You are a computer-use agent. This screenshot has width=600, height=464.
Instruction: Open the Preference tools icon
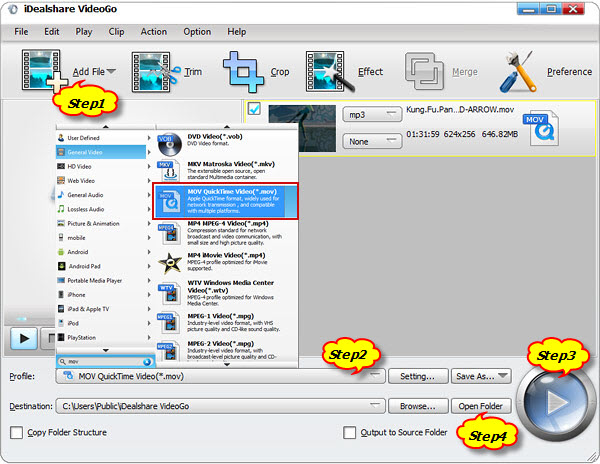(x=518, y=71)
